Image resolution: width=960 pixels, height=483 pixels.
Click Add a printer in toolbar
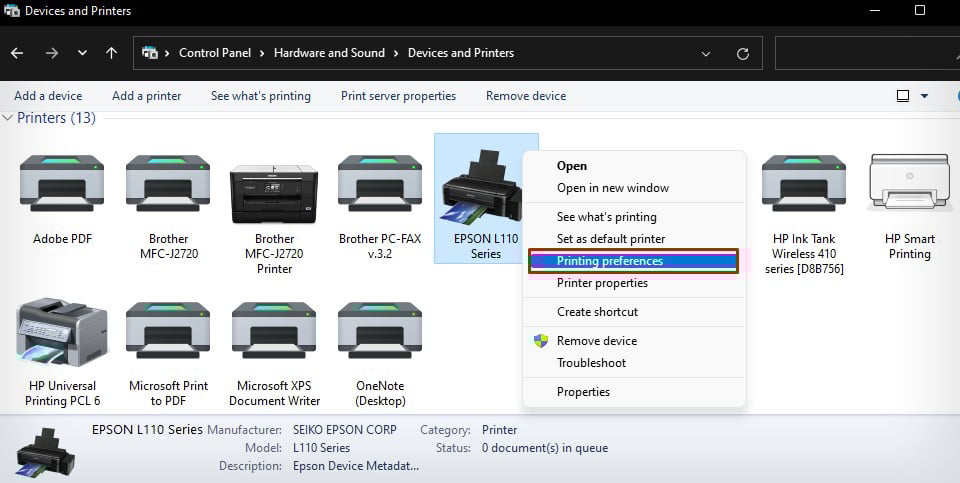click(x=146, y=96)
